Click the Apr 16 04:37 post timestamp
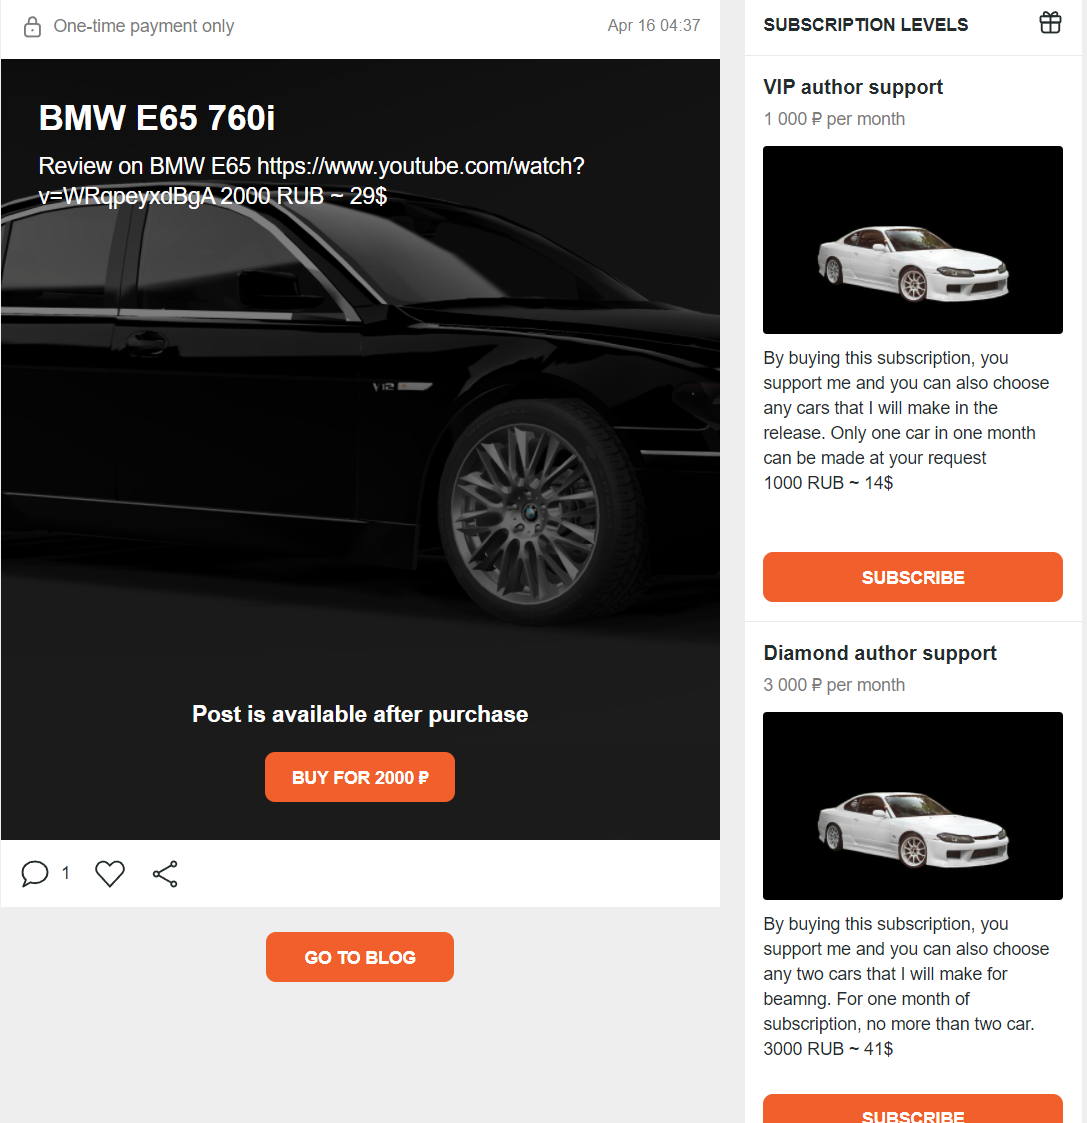The height and width of the screenshot is (1123, 1087). [654, 26]
